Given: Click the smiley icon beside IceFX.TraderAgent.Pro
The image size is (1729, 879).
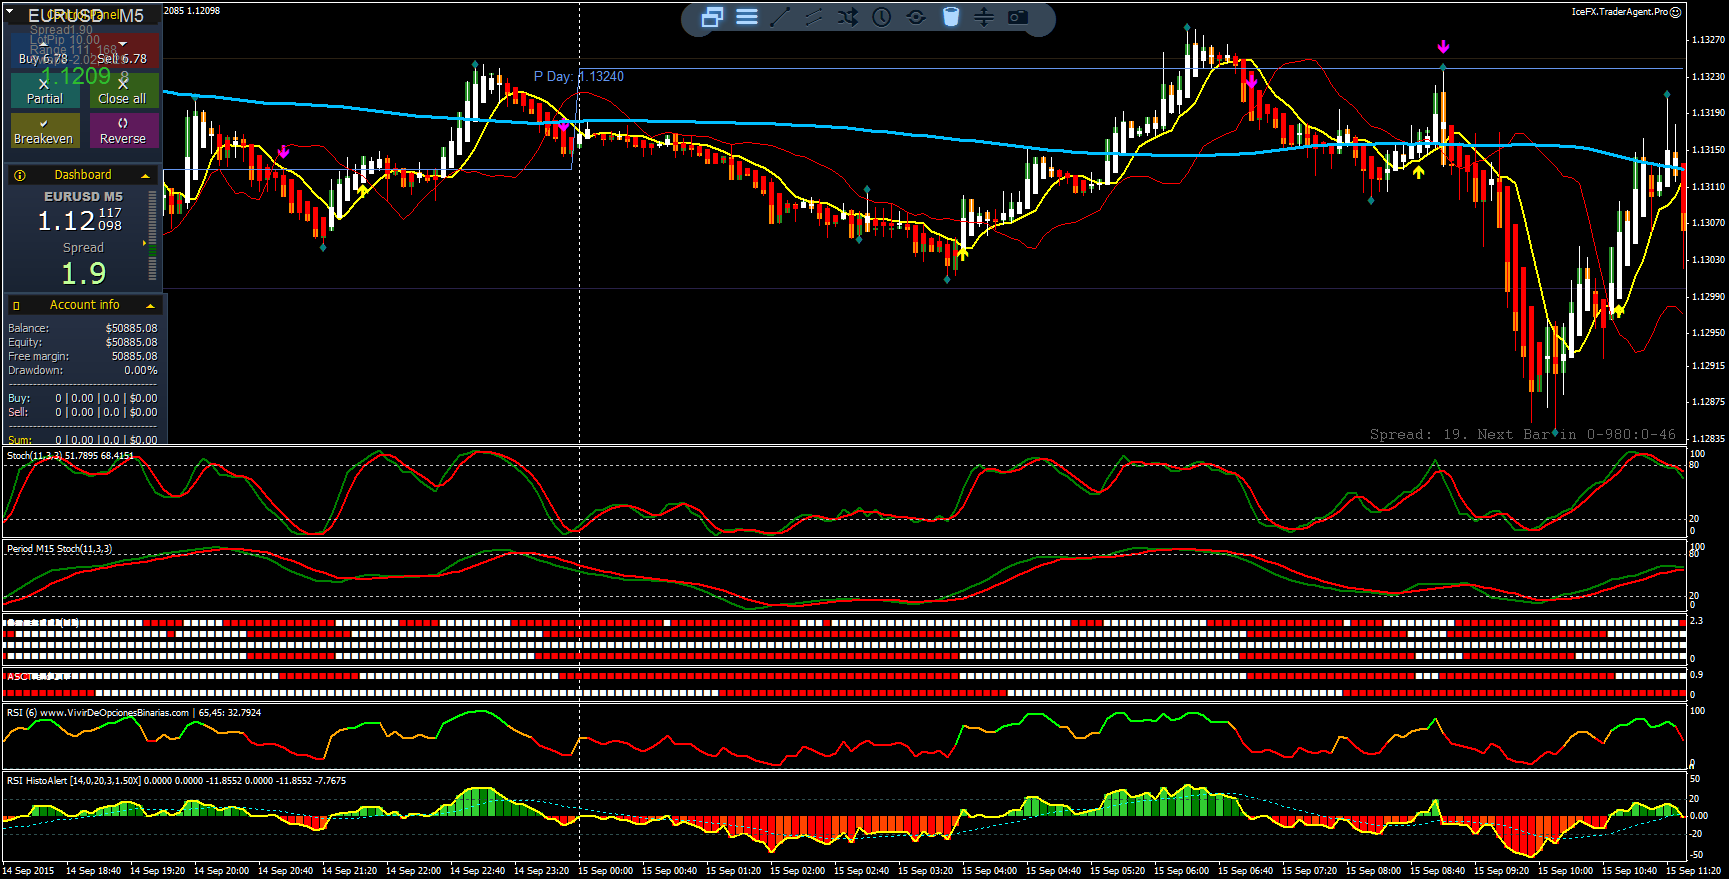Looking at the screenshot, I should point(1676,12).
